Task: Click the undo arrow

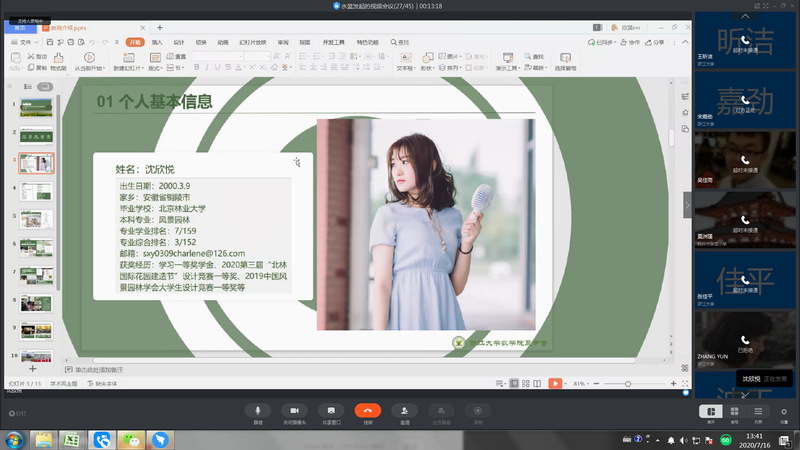Action: pos(92,42)
